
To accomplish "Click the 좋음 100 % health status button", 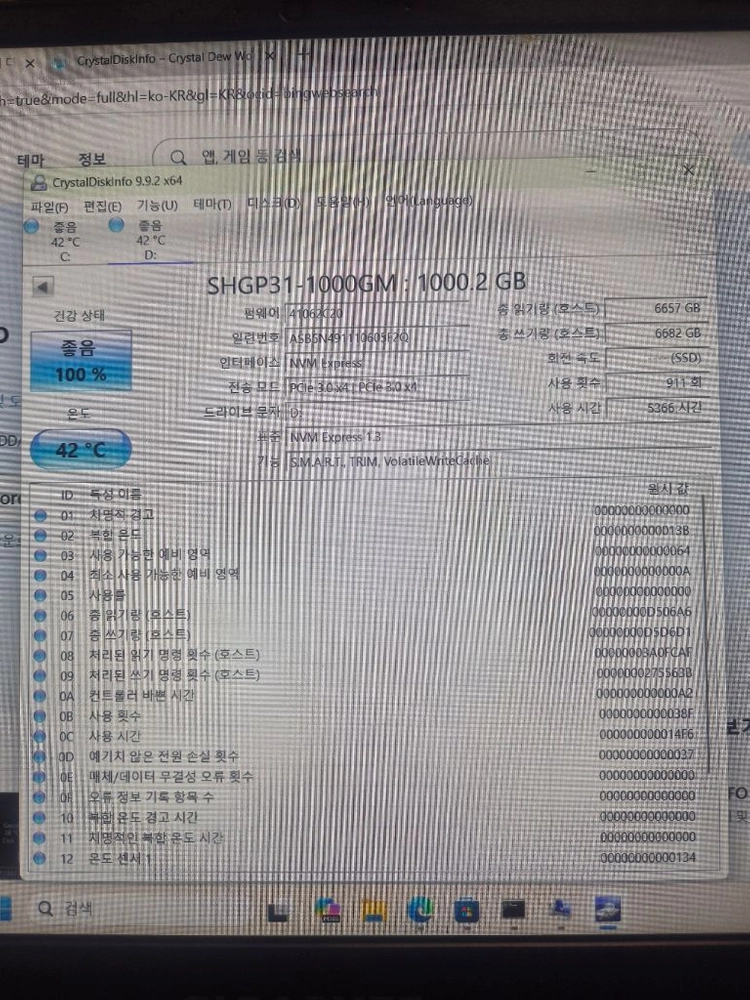I will (81, 360).
